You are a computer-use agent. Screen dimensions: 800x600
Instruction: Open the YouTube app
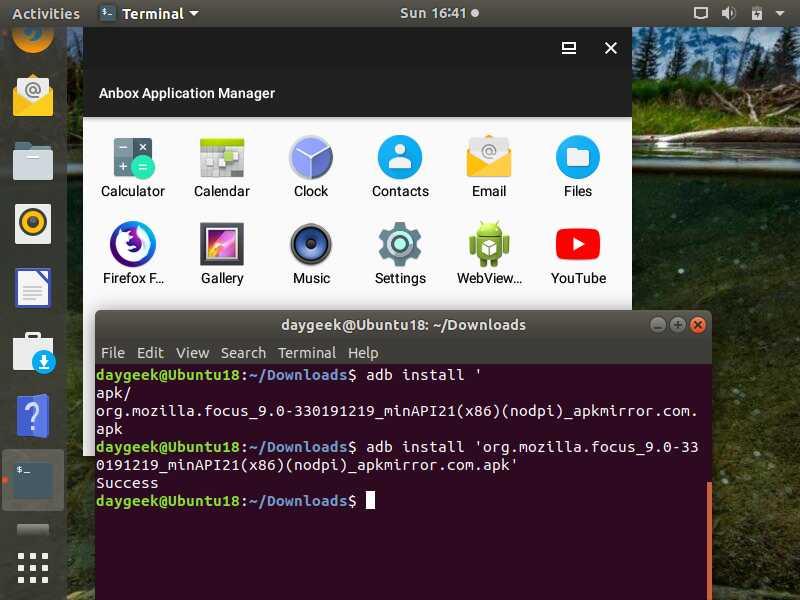pos(577,247)
